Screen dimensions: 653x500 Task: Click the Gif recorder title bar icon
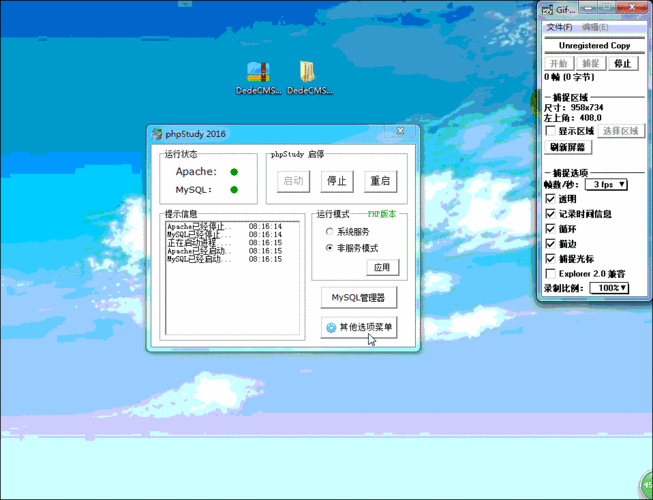549,9
